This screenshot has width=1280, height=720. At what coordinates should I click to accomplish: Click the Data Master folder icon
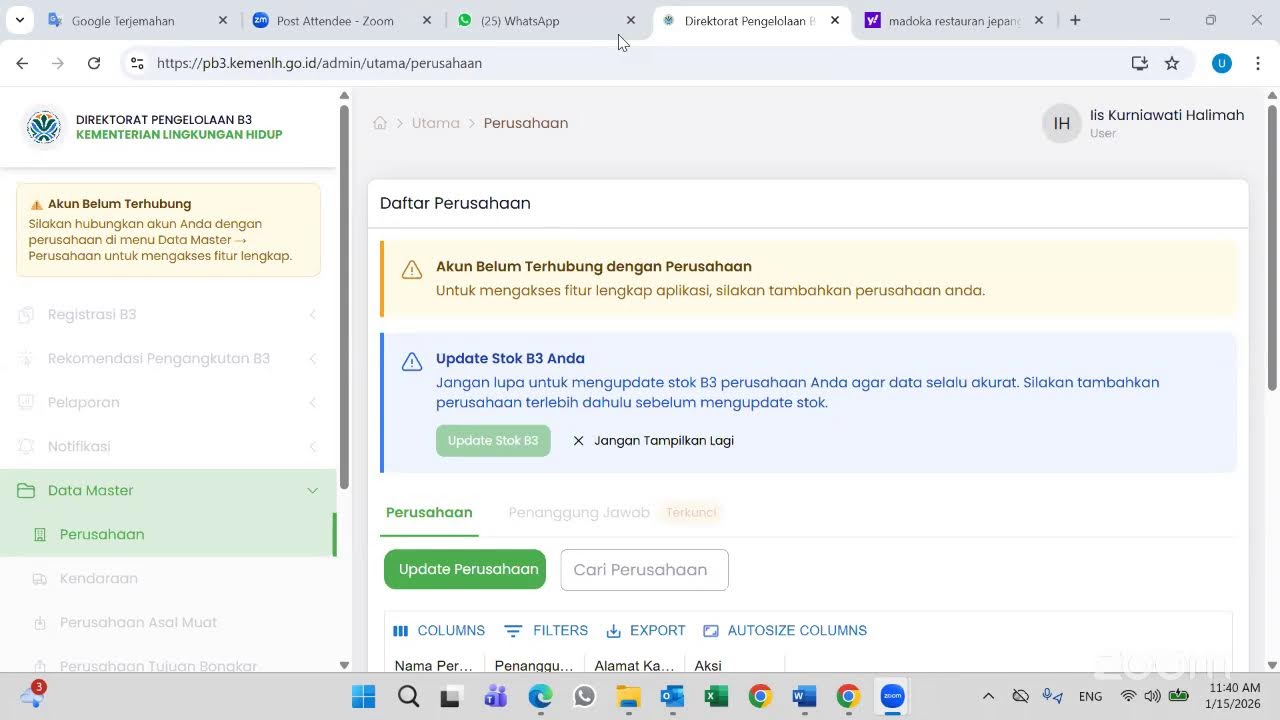click(x=27, y=491)
